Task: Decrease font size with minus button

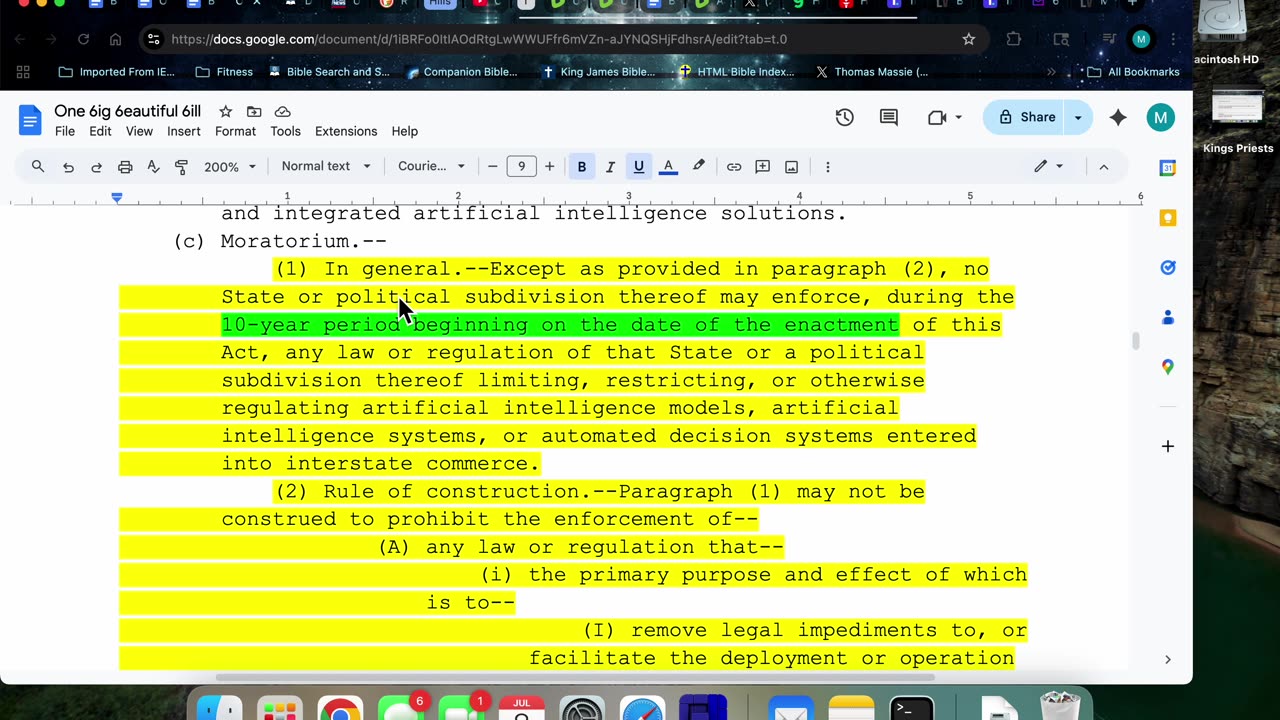Action: point(492,166)
